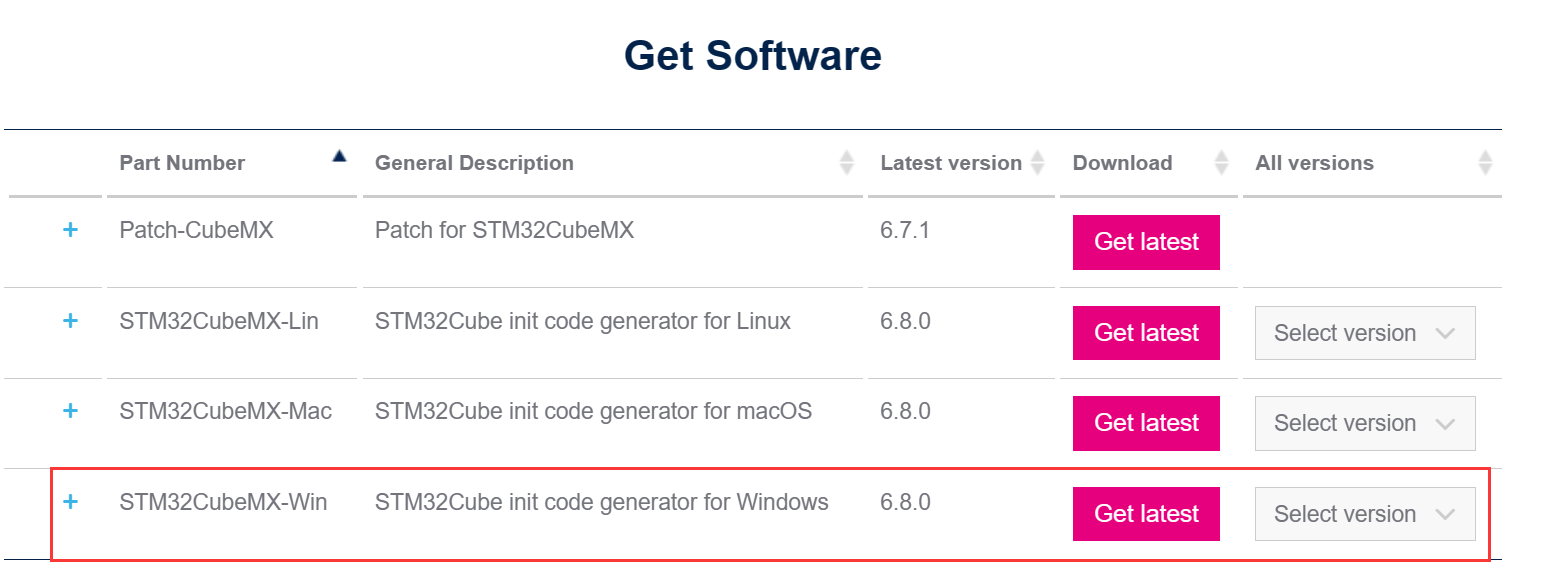Expand the STM32CubeMX-Mac row details
Image resolution: width=1549 pixels, height=586 pixels.
(x=70, y=410)
